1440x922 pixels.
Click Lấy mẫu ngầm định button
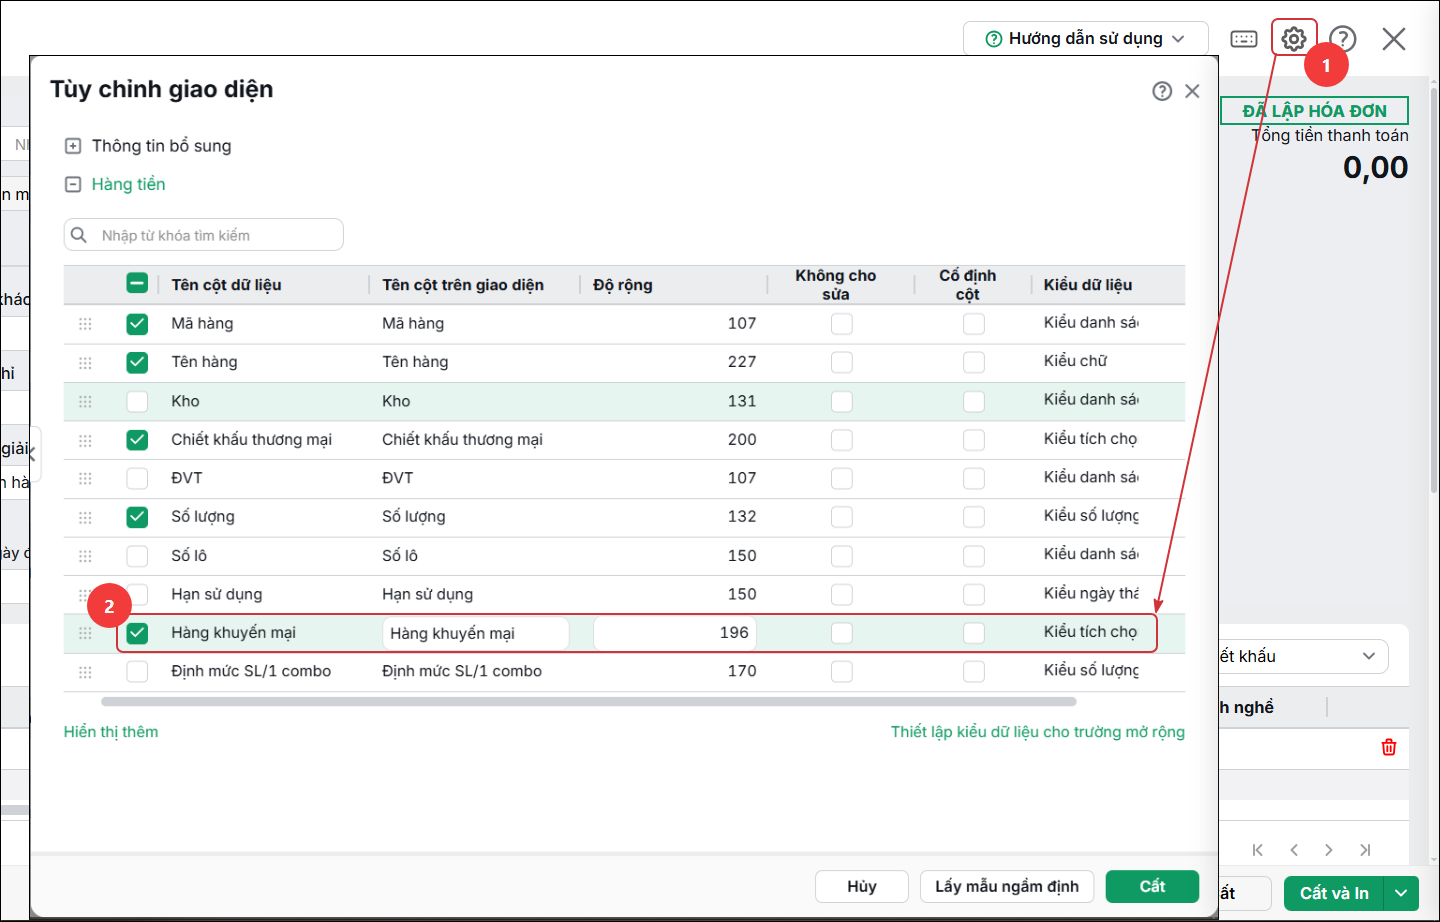click(1007, 886)
